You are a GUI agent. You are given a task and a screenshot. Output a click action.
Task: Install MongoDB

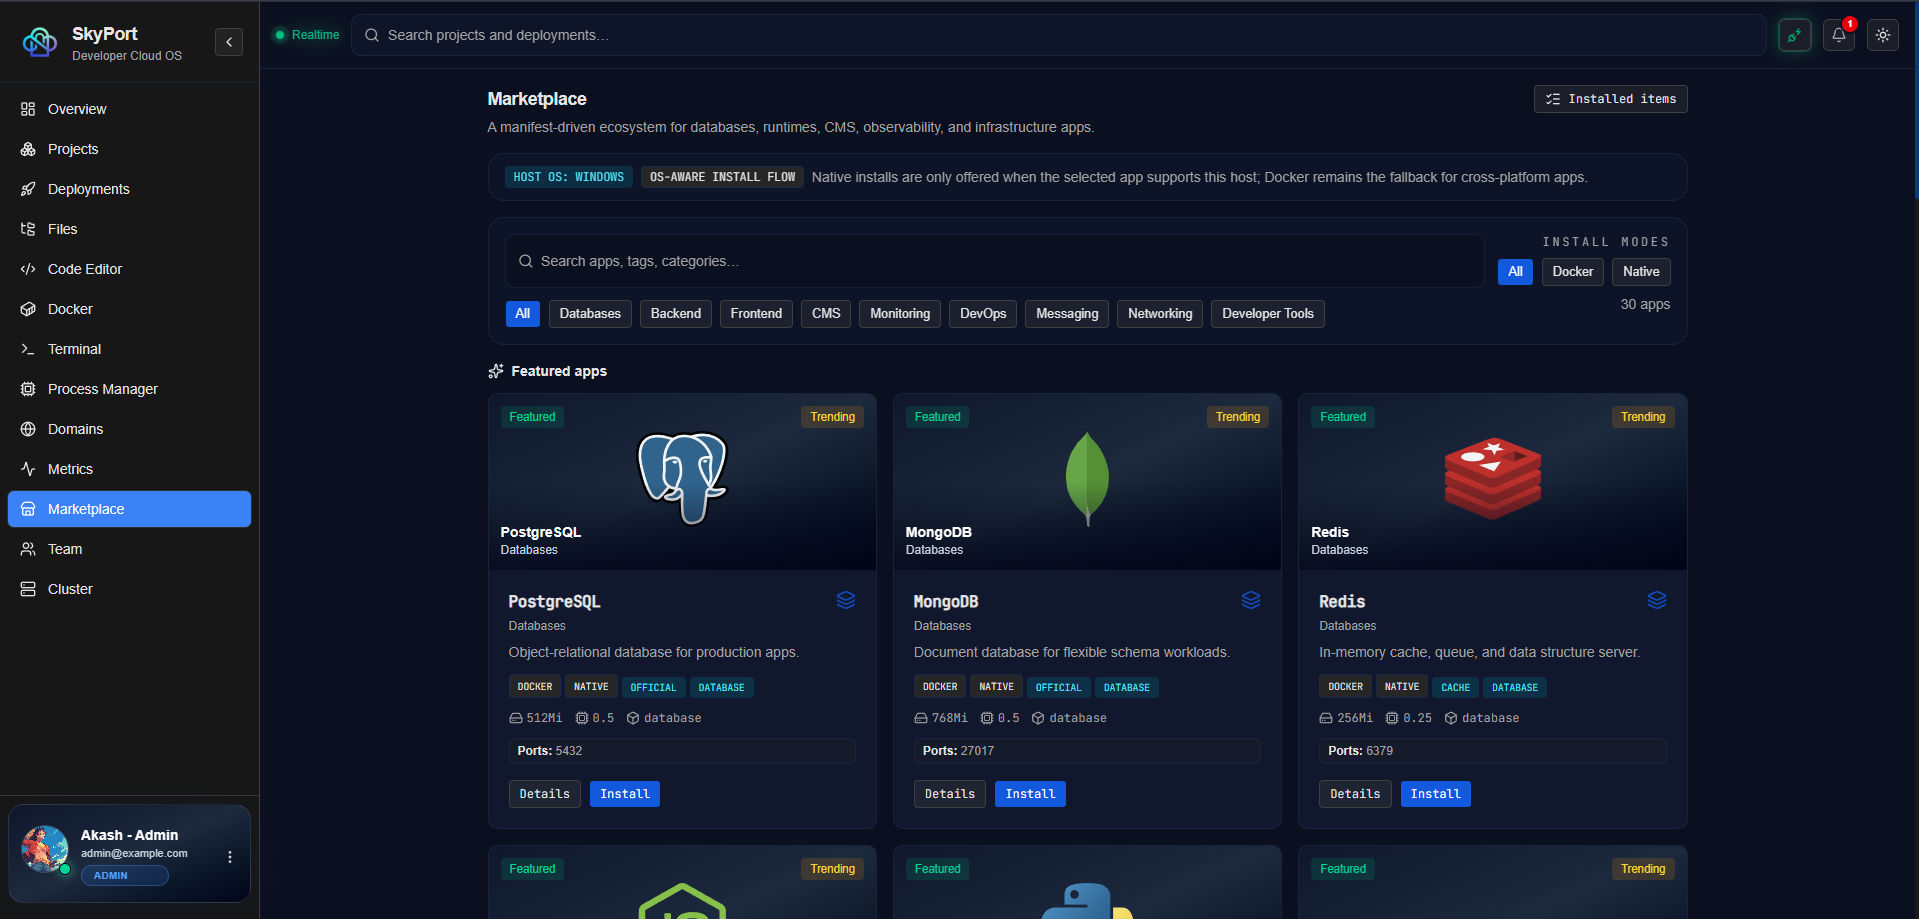click(1030, 794)
